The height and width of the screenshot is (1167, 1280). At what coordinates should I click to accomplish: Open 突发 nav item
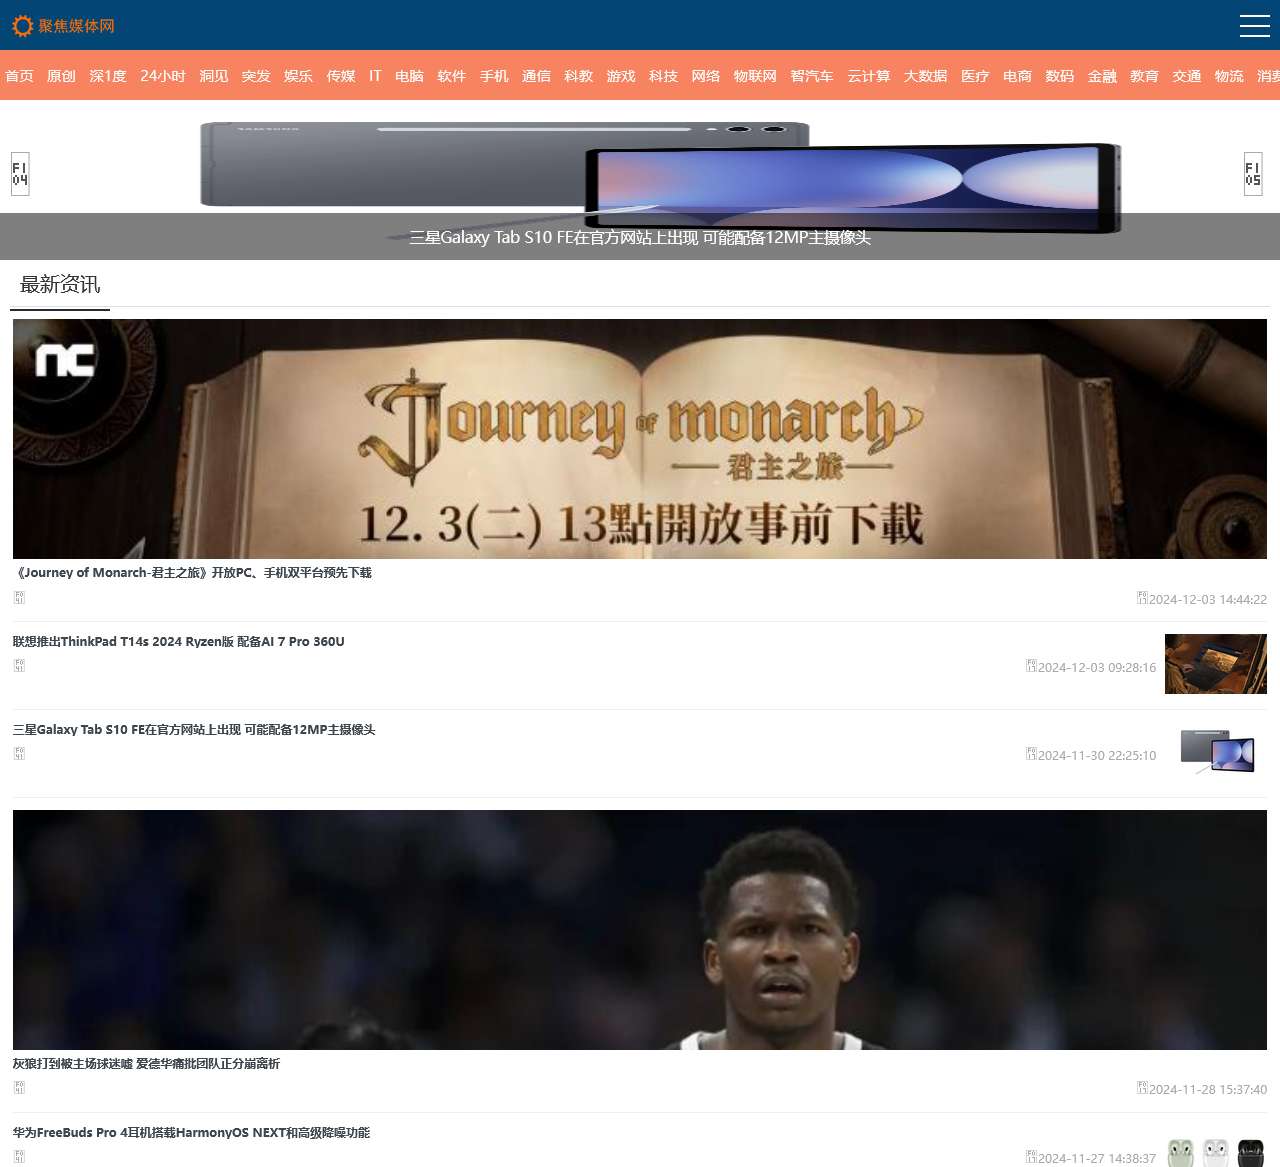tap(256, 76)
